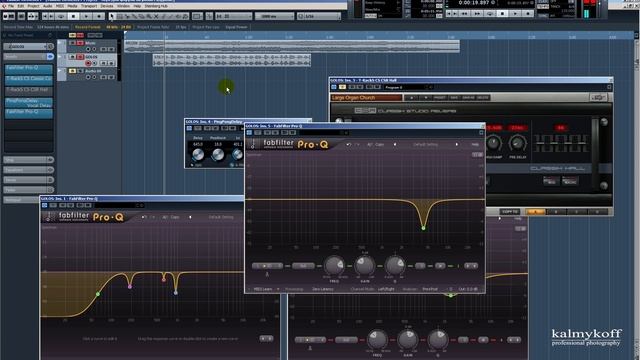Expand the GOLOS track lanes
Image resolution: width=640 pixels, height=360 pixels.
tap(60, 57)
